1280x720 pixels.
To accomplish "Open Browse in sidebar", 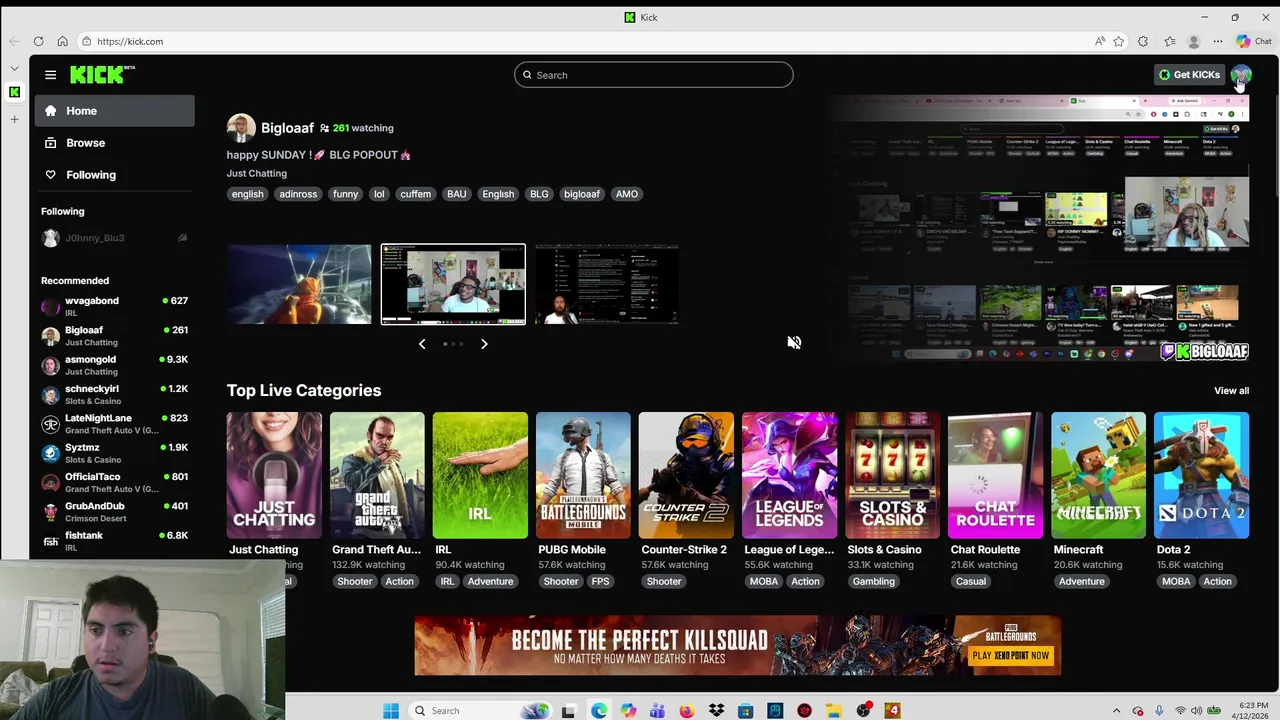I will point(115,143).
